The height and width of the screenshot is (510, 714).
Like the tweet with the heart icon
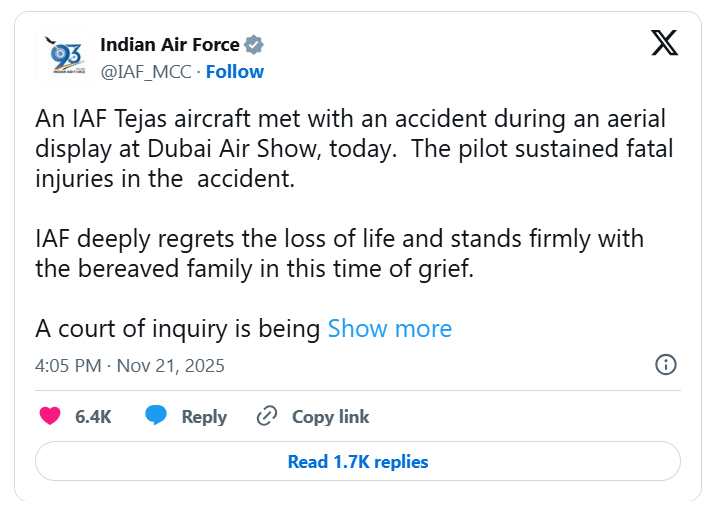coord(49,416)
